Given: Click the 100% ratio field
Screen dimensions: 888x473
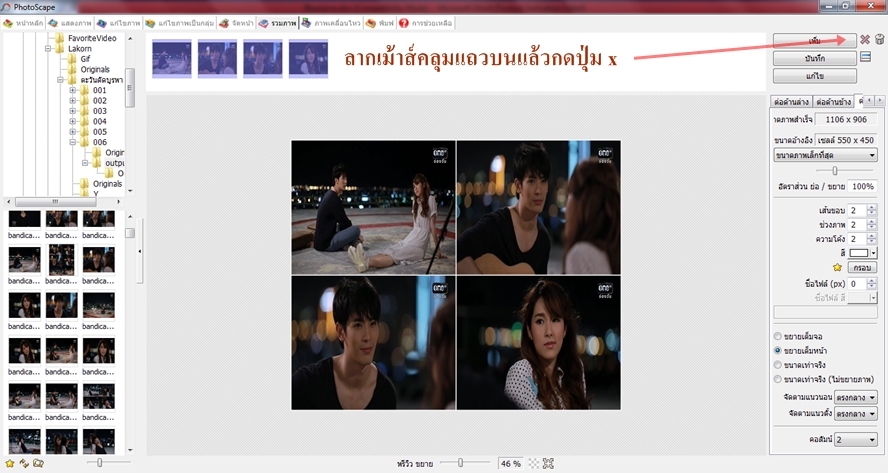Looking at the screenshot, I should click(863, 186).
